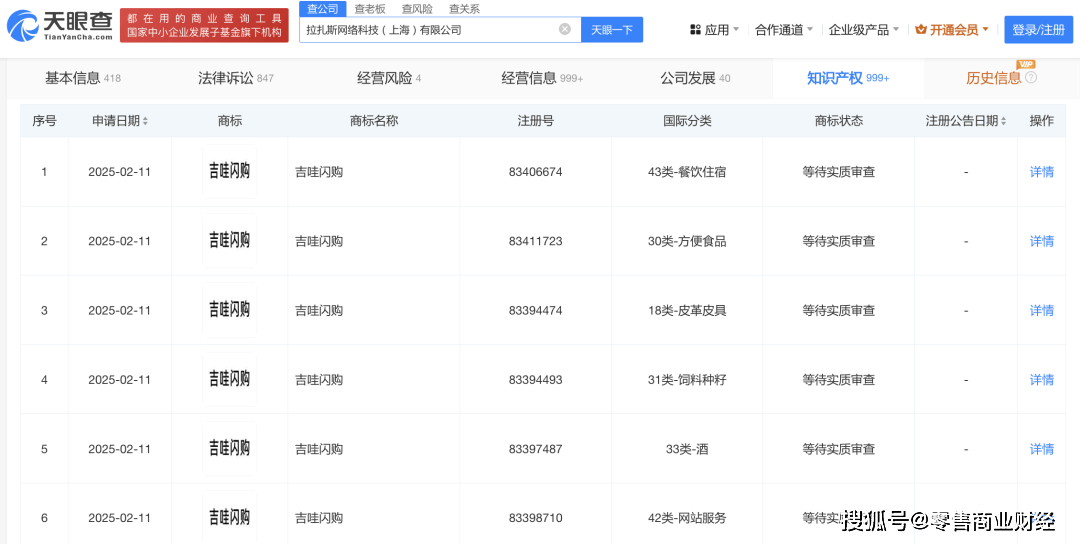Click the 吉哇闪购 trademark name in row 2
This screenshot has height=544, width=1080.
tap(319, 241)
